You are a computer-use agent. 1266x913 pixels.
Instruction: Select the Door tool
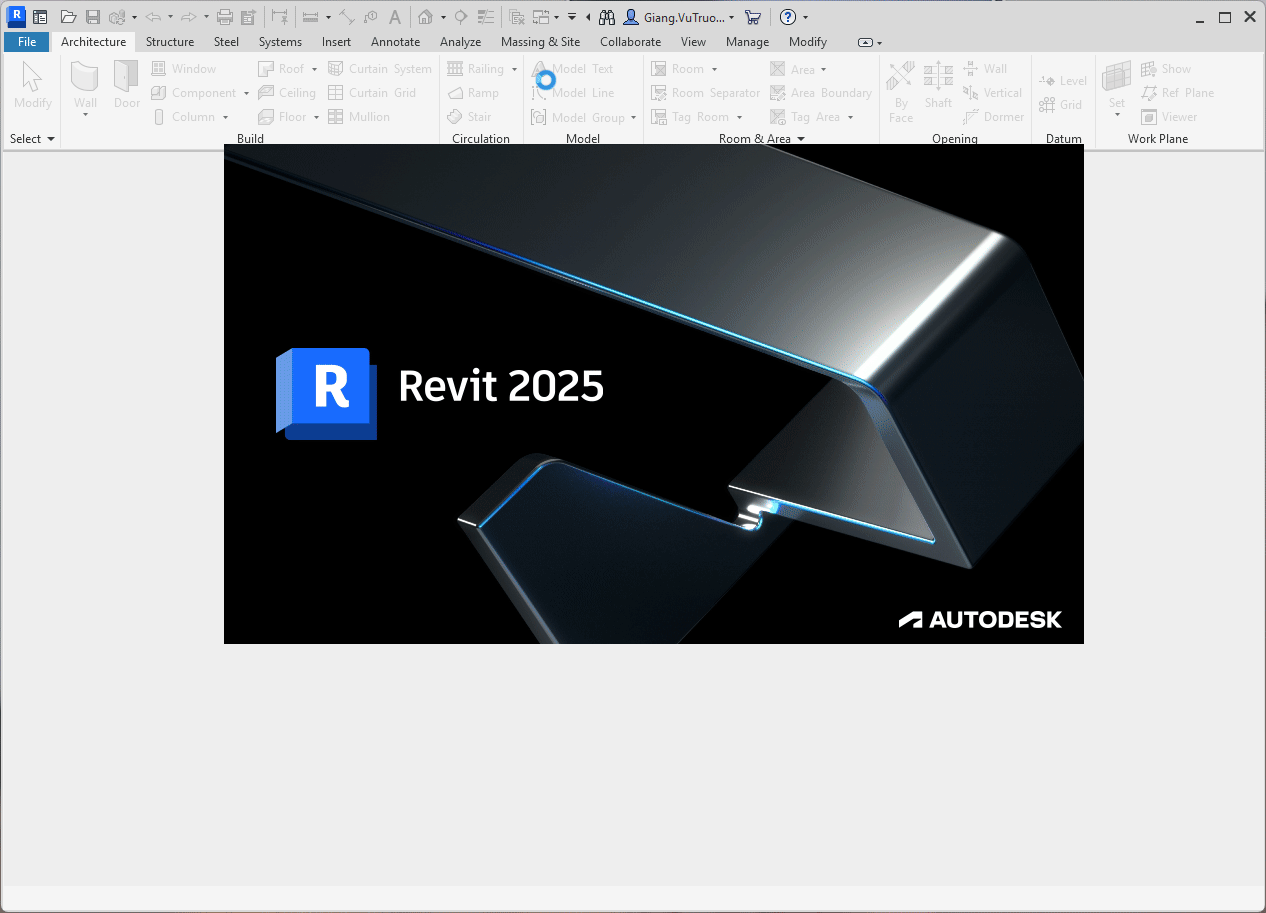127,86
